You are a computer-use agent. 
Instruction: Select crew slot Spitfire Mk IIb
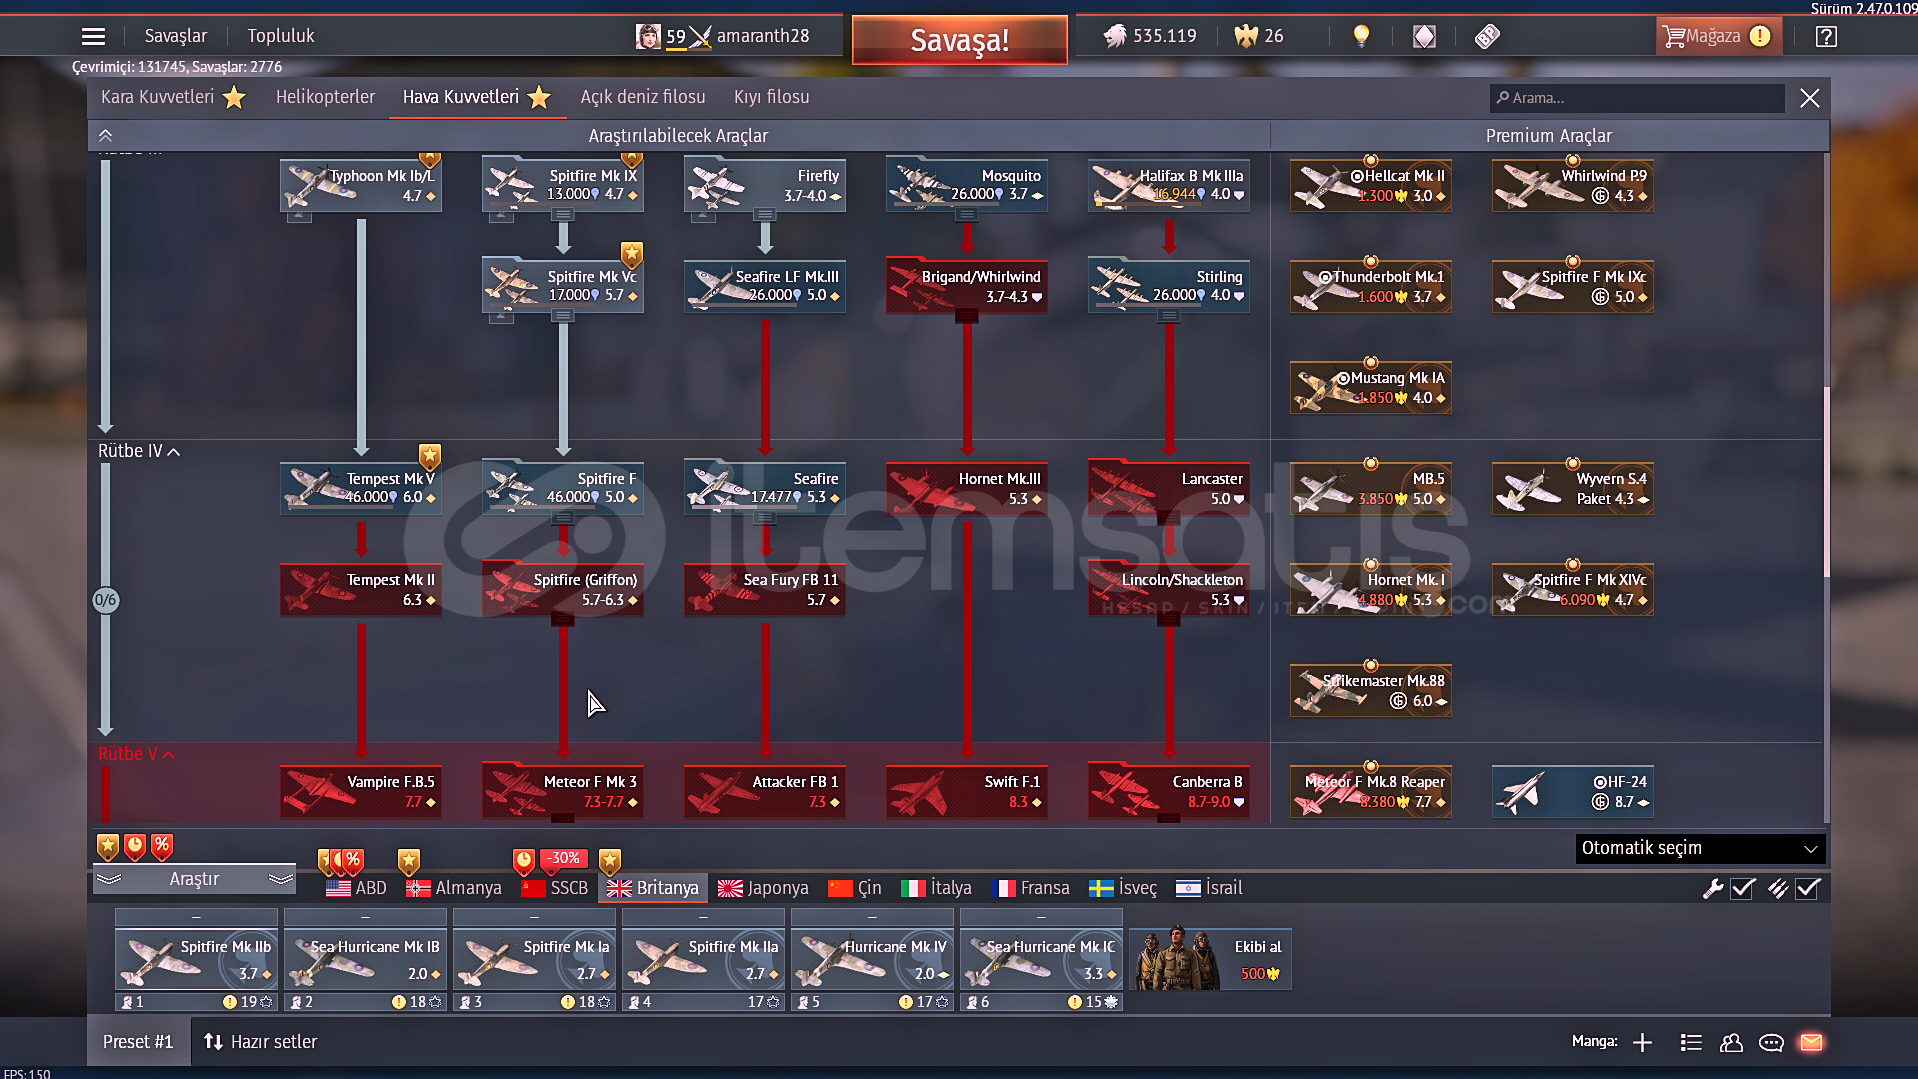tap(196, 960)
